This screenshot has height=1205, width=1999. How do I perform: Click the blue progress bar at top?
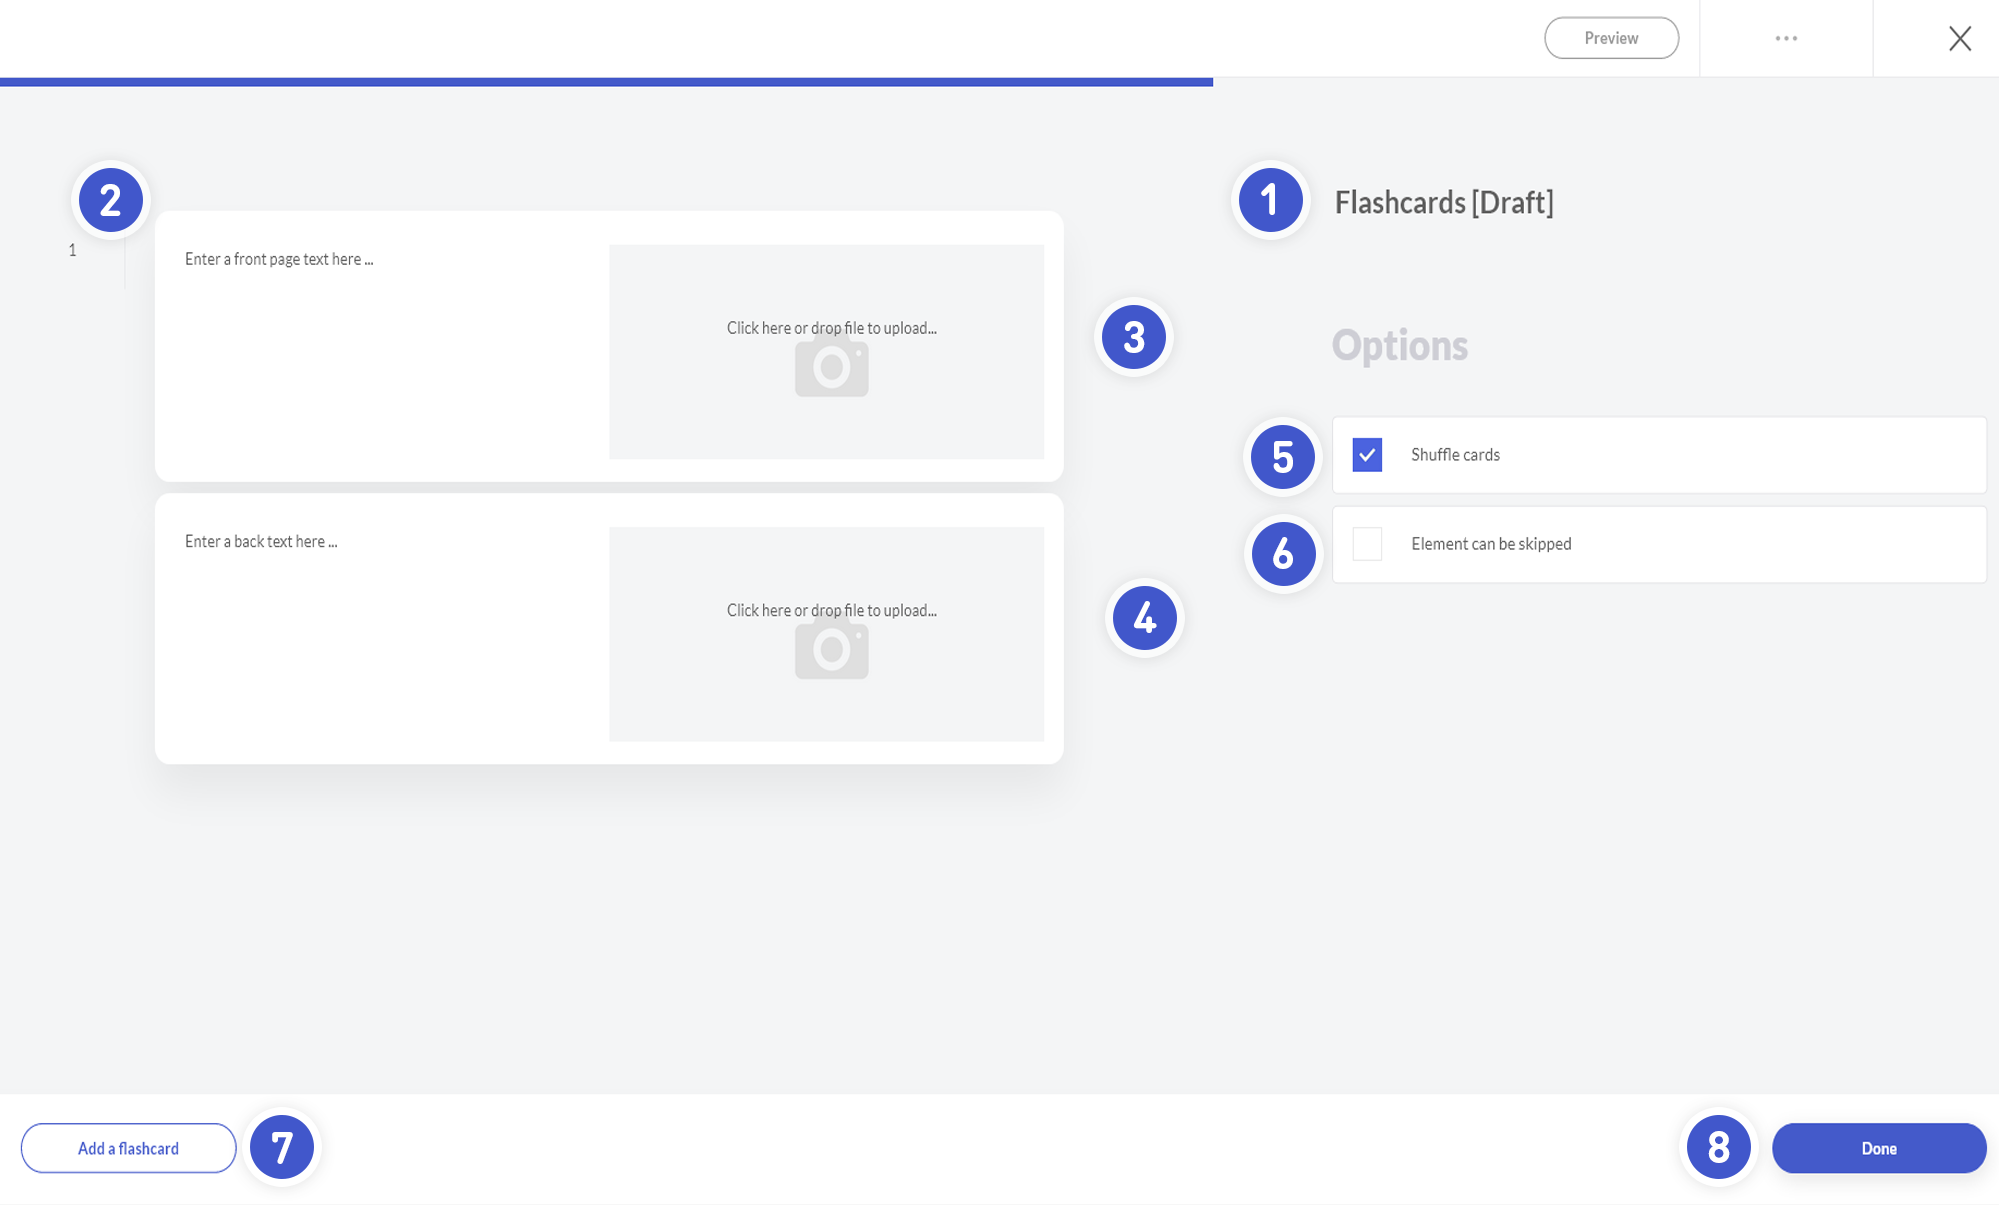coord(606,82)
